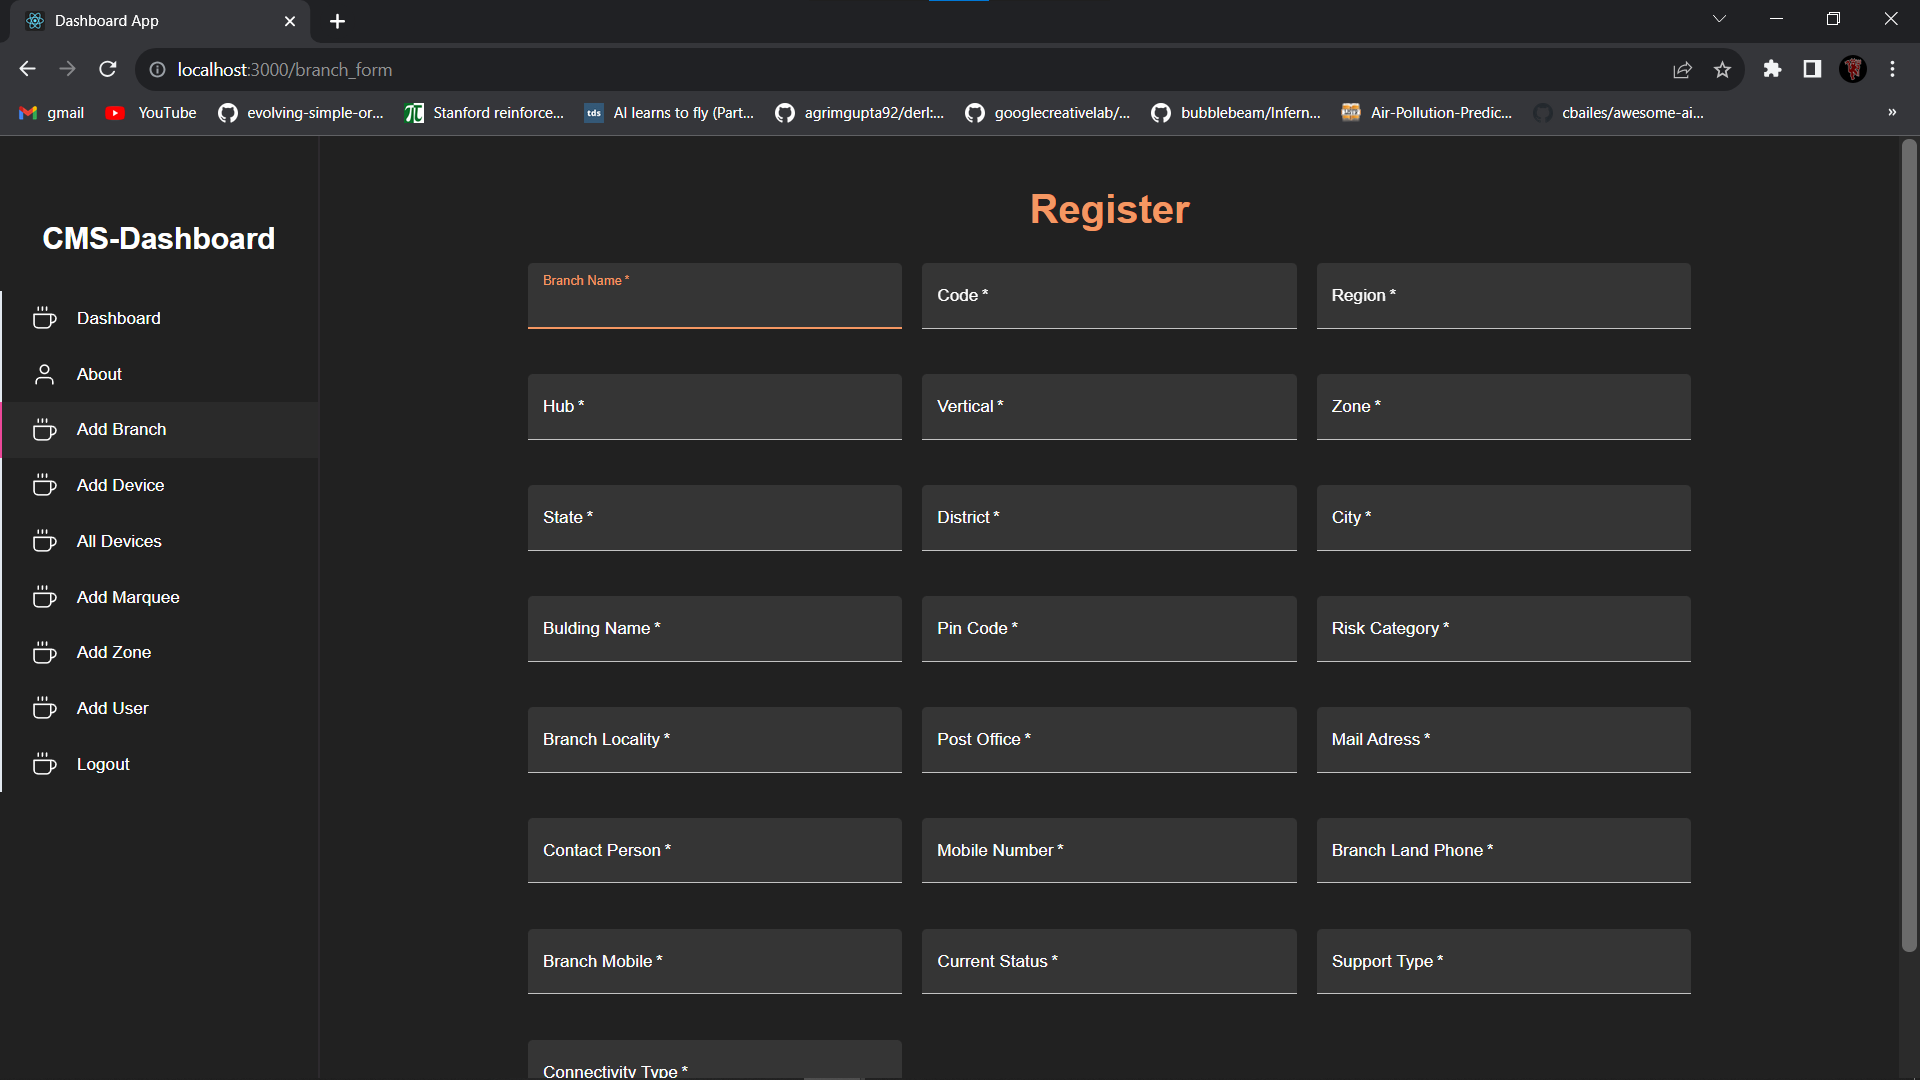
Task: Click the share icon in the address bar
Action: click(1683, 70)
